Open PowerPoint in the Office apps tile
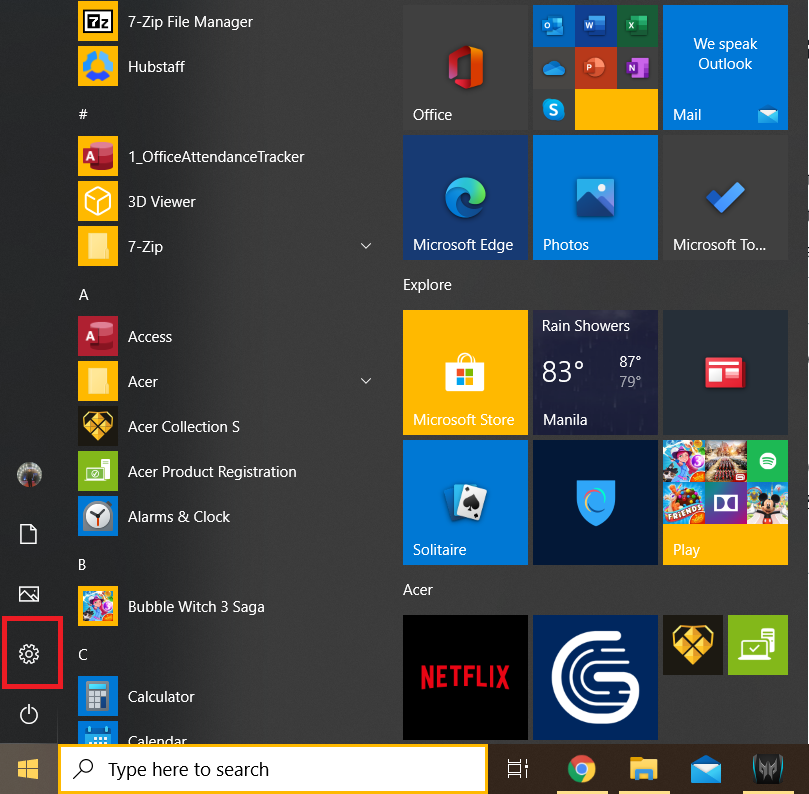The width and height of the screenshot is (809, 794). coord(595,68)
